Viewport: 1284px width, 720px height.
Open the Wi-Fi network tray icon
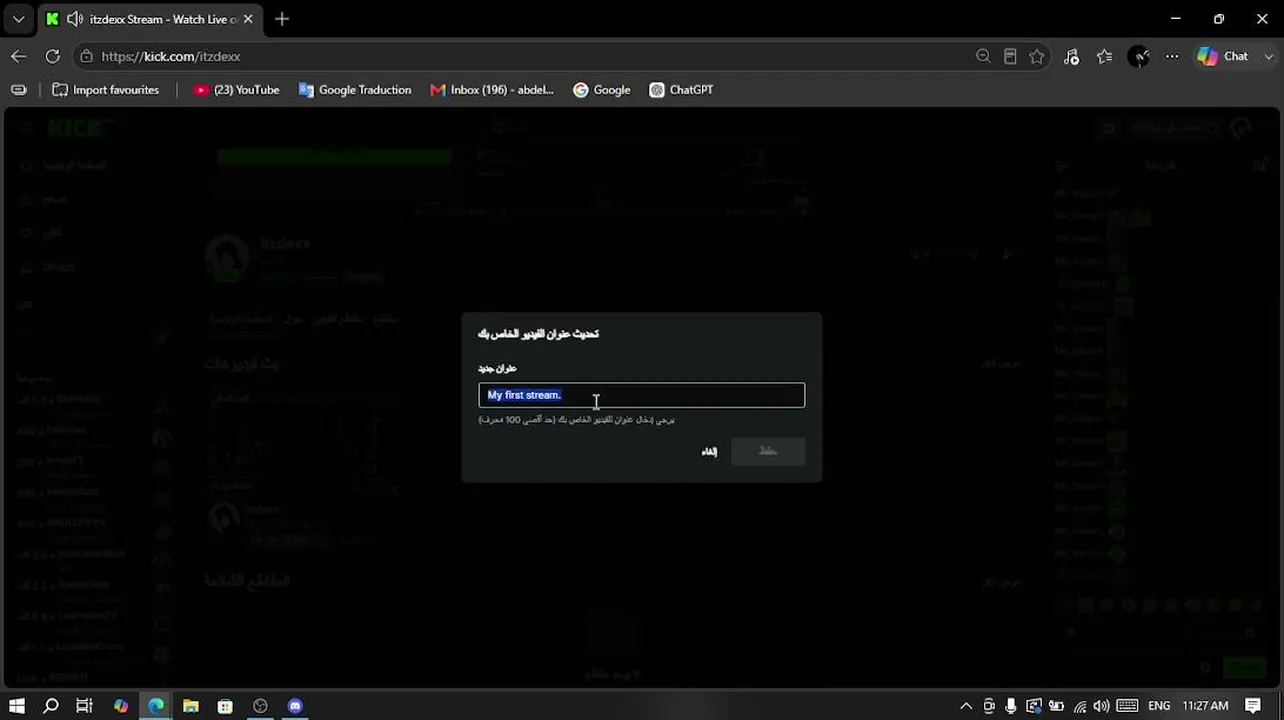tap(1080, 706)
